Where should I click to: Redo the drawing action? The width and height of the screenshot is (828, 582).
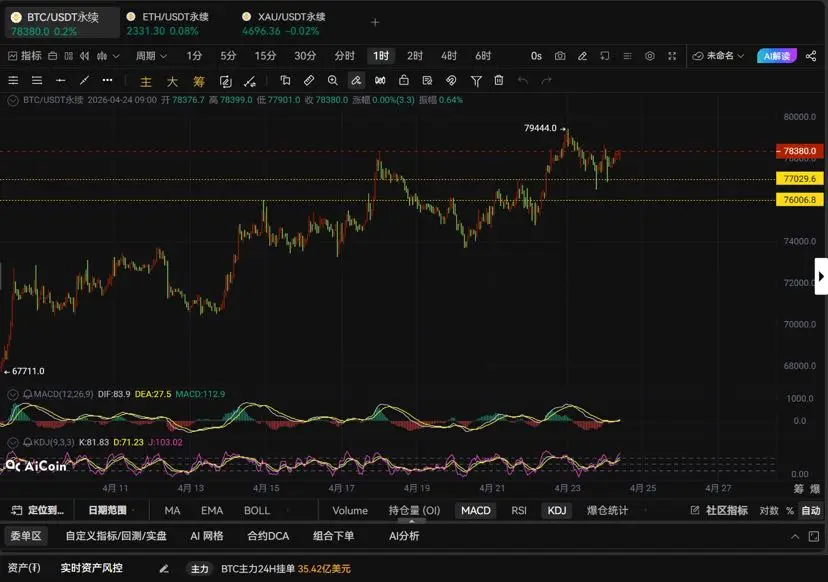point(547,80)
